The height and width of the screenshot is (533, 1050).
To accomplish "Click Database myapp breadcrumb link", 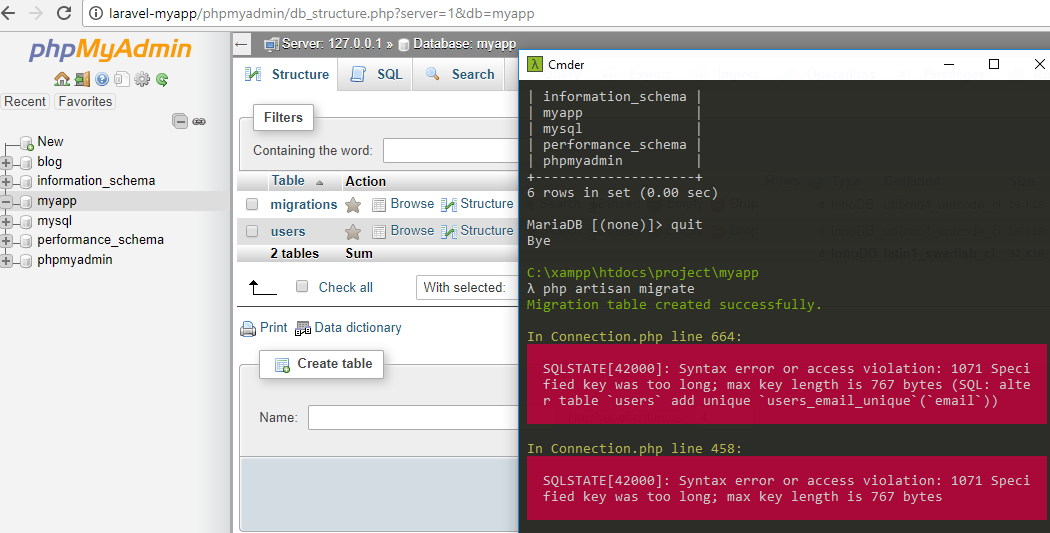I will pos(464,44).
